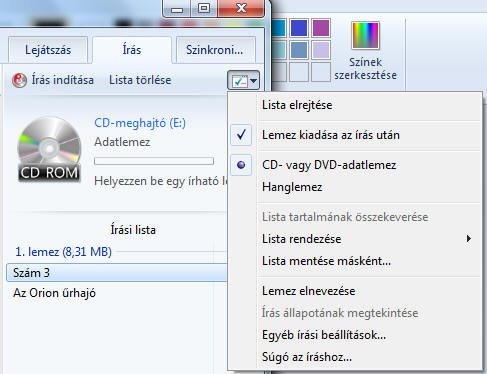Viewport: 487px width, 374px height.
Task: Open Súgó az íráshoz… help entry
Action: 355,357
